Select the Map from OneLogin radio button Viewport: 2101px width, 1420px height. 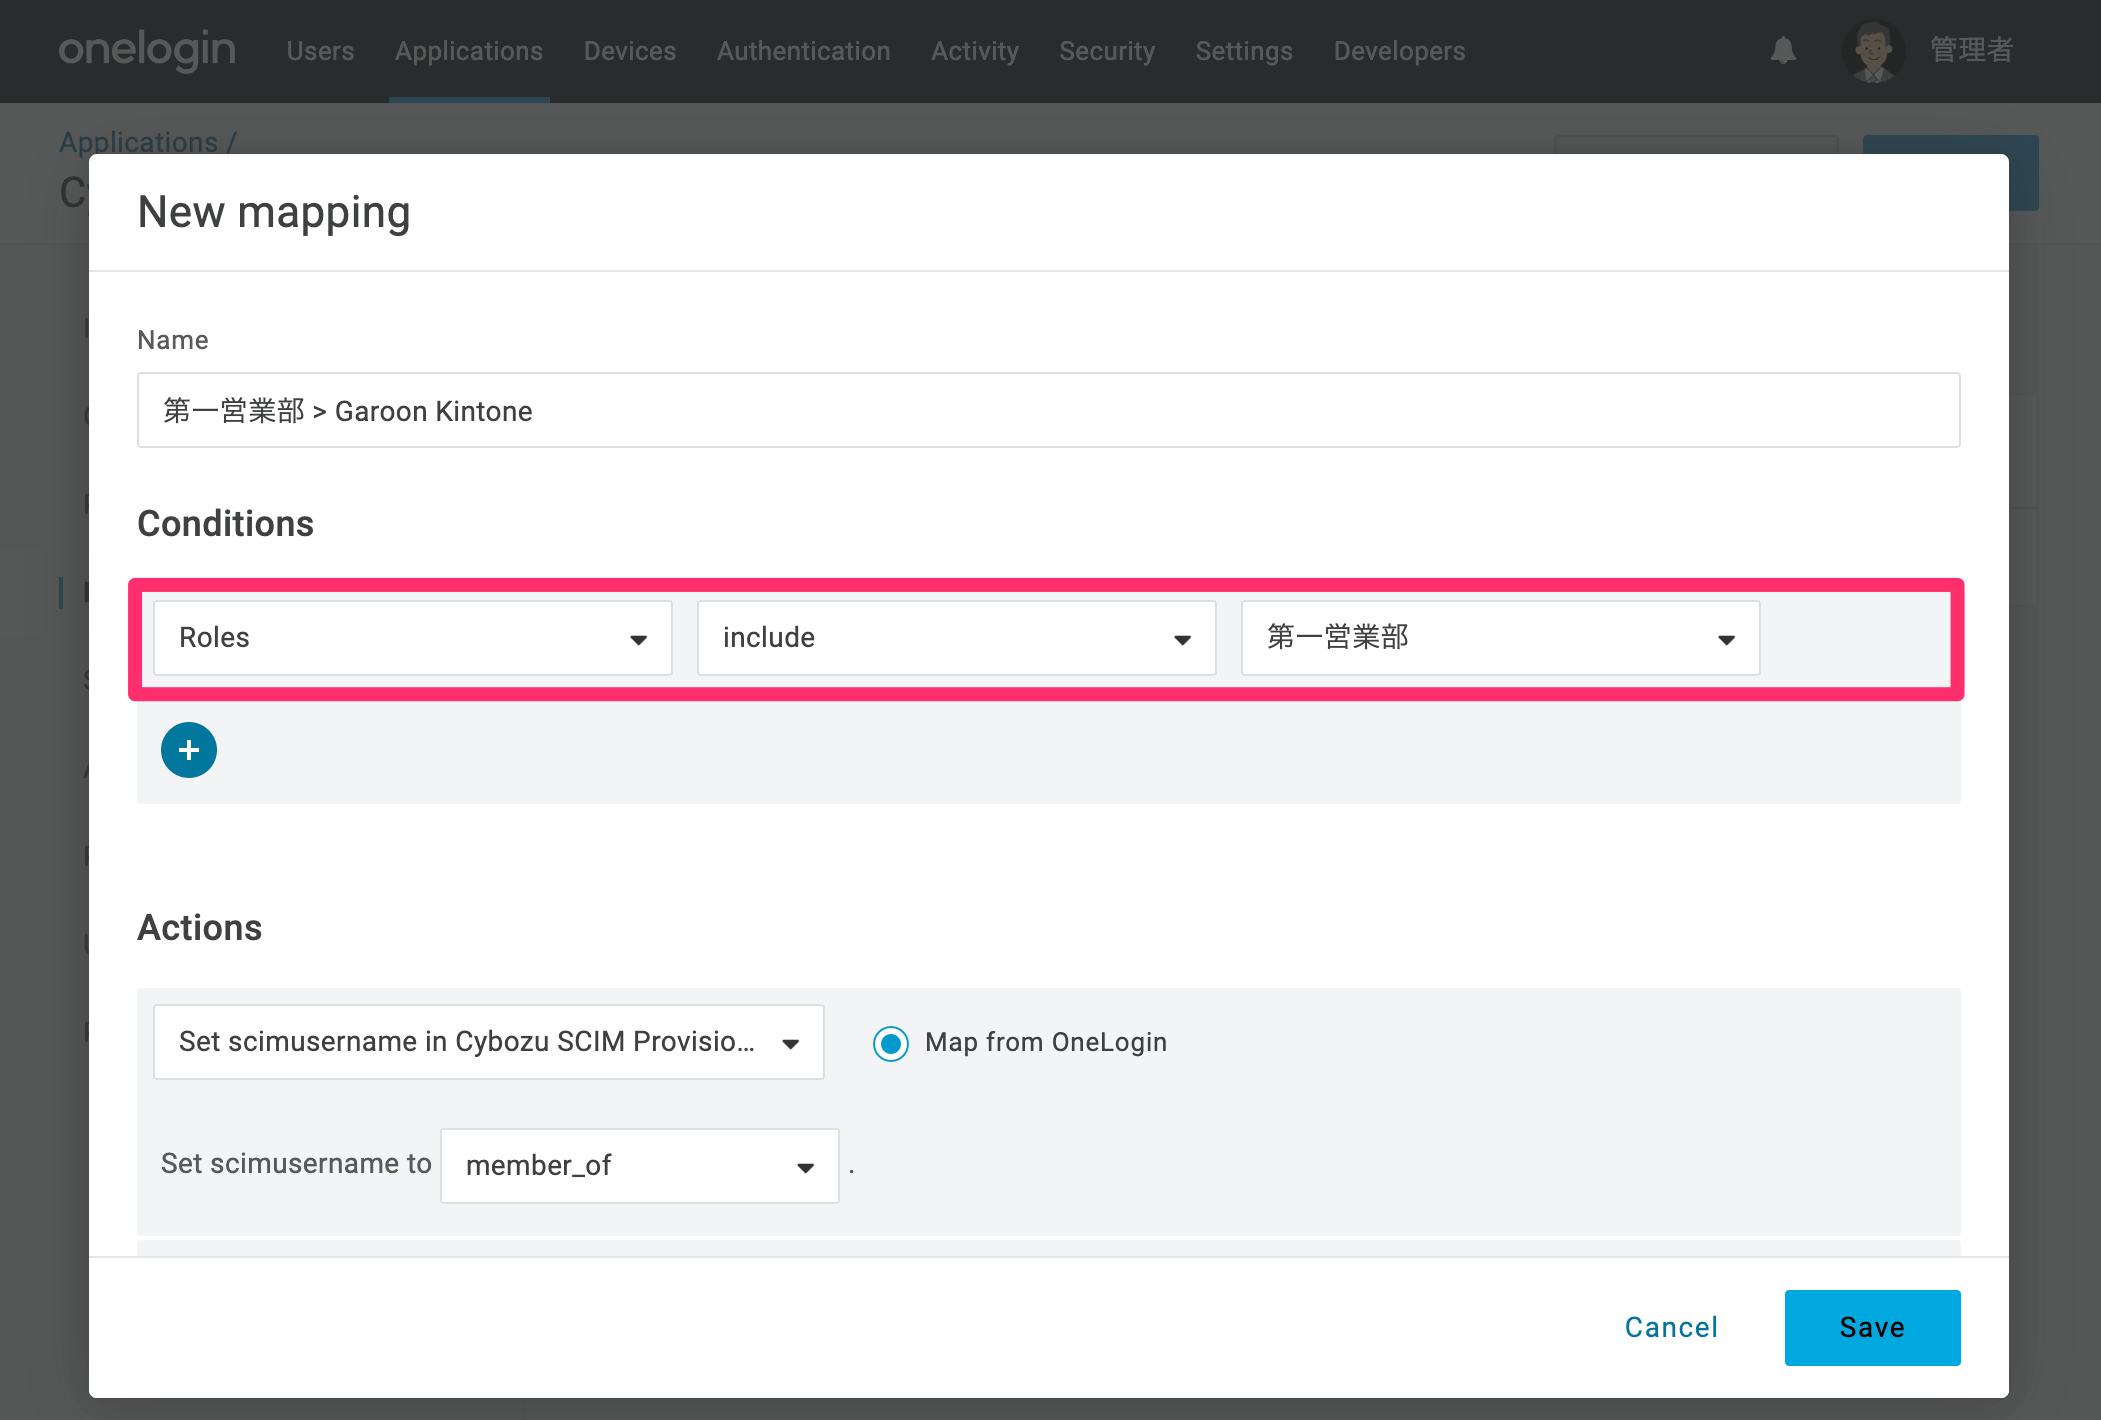click(x=891, y=1043)
